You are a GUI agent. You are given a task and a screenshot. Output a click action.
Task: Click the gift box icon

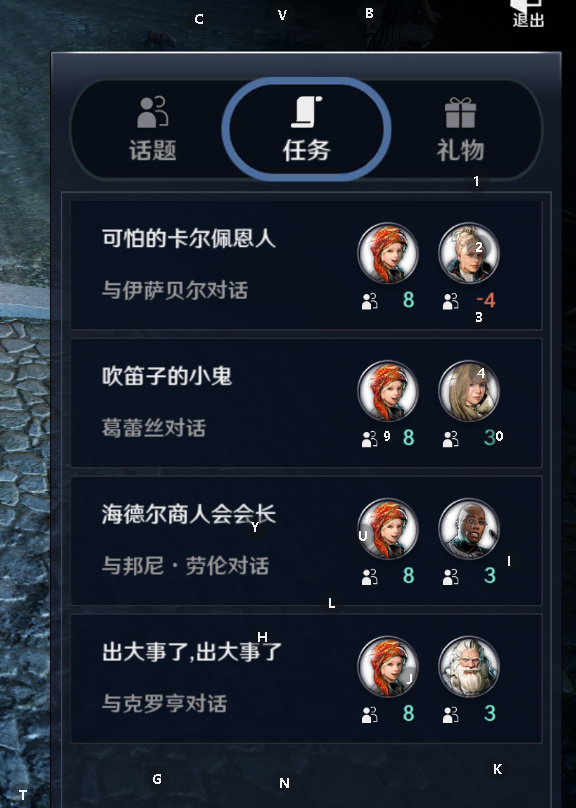(460, 112)
